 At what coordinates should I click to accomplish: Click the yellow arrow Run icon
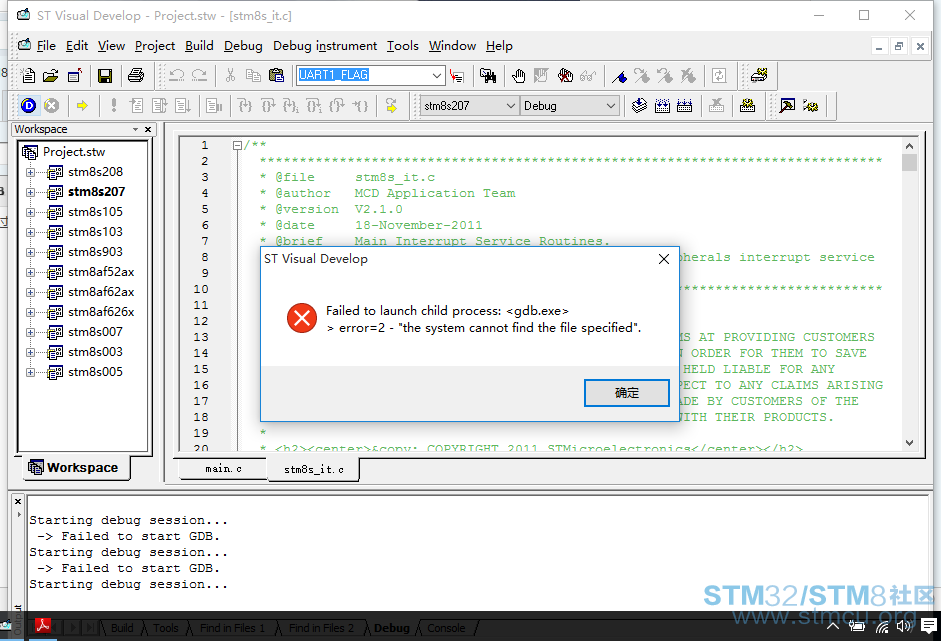pos(82,106)
